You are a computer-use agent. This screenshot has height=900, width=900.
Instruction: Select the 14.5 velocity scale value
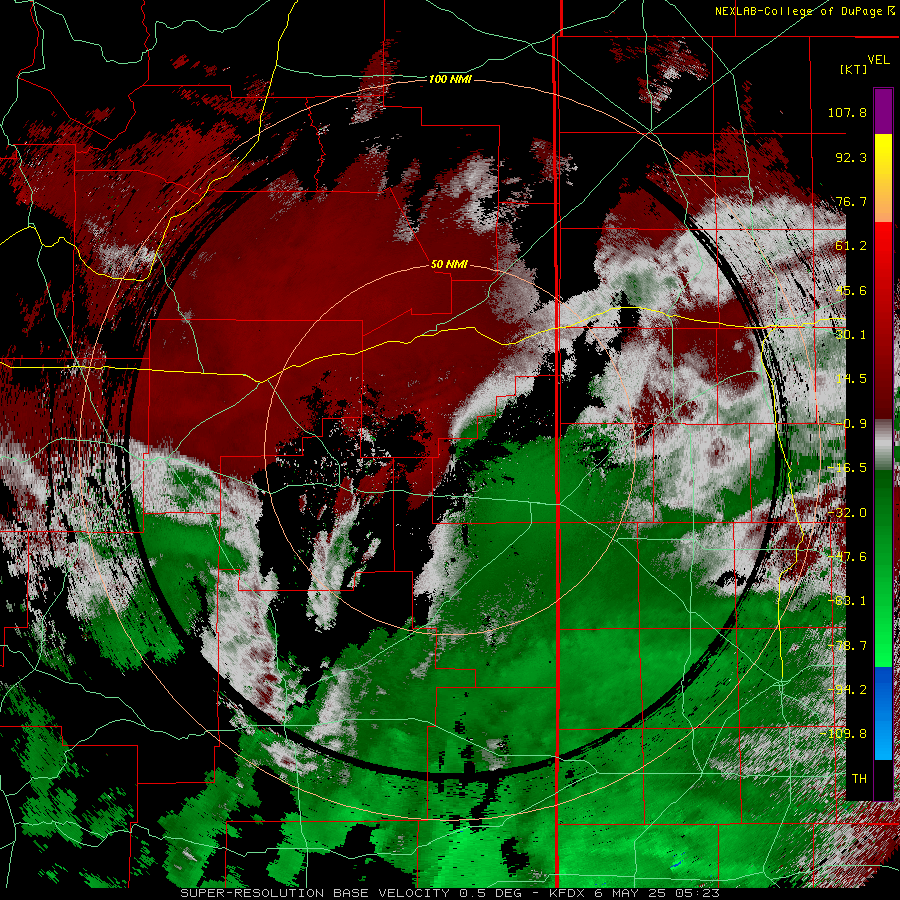pyautogui.click(x=851, y=379)
